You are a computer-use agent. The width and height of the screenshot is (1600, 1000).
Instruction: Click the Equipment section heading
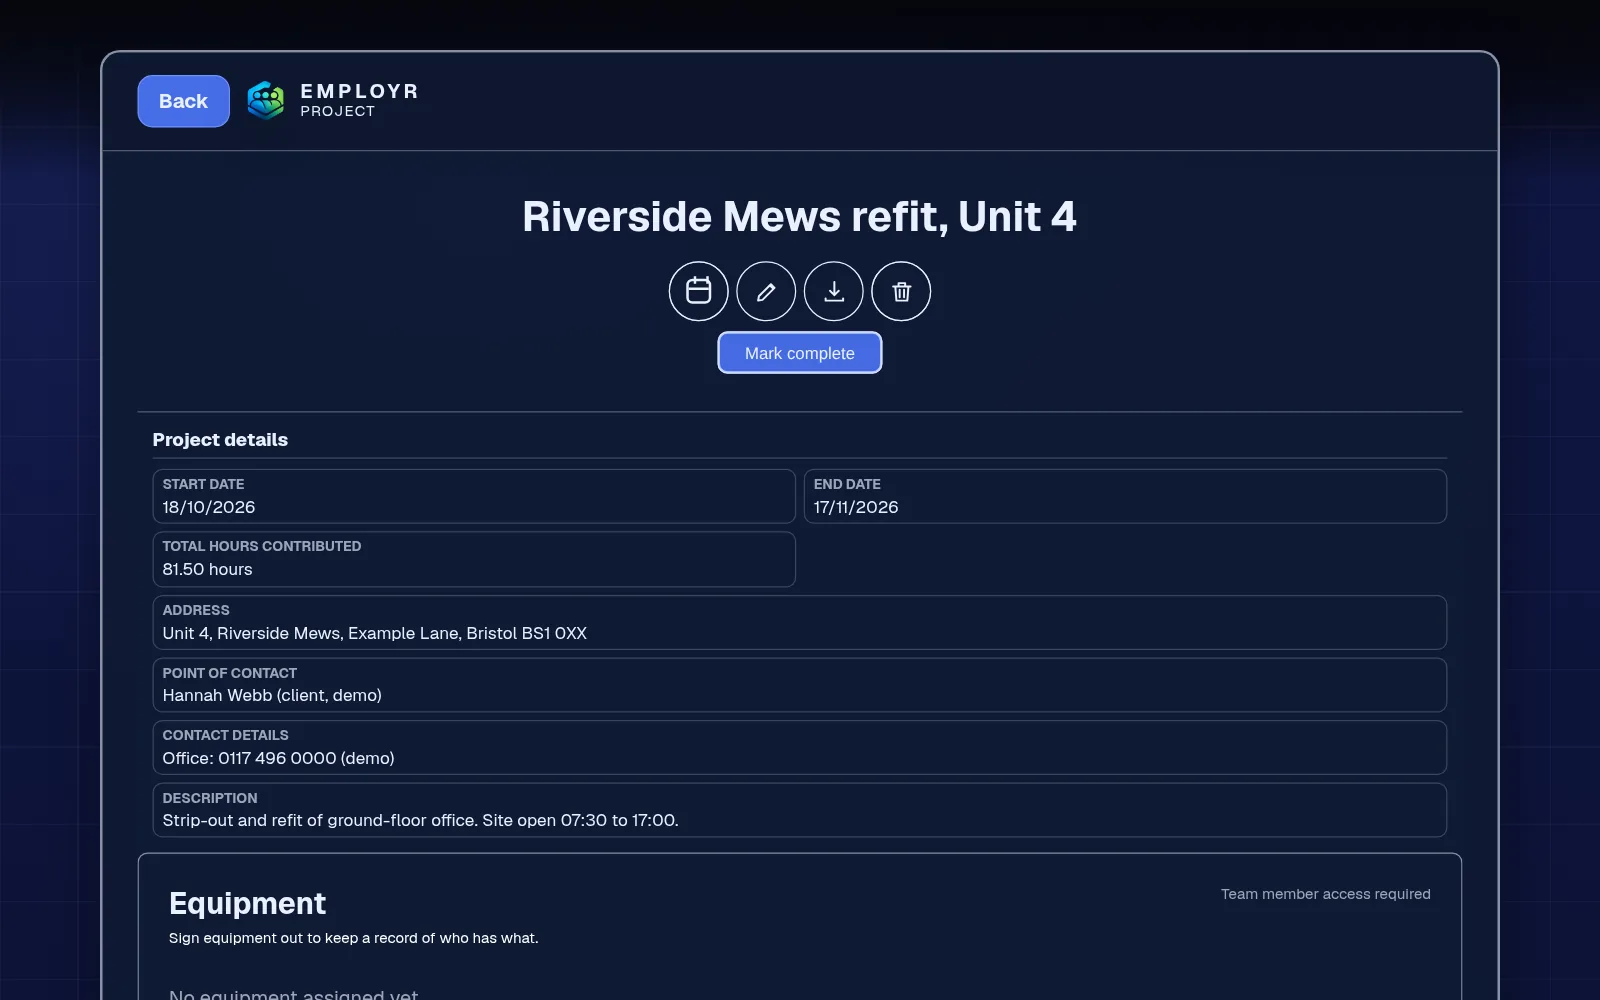tap(247, 903)
